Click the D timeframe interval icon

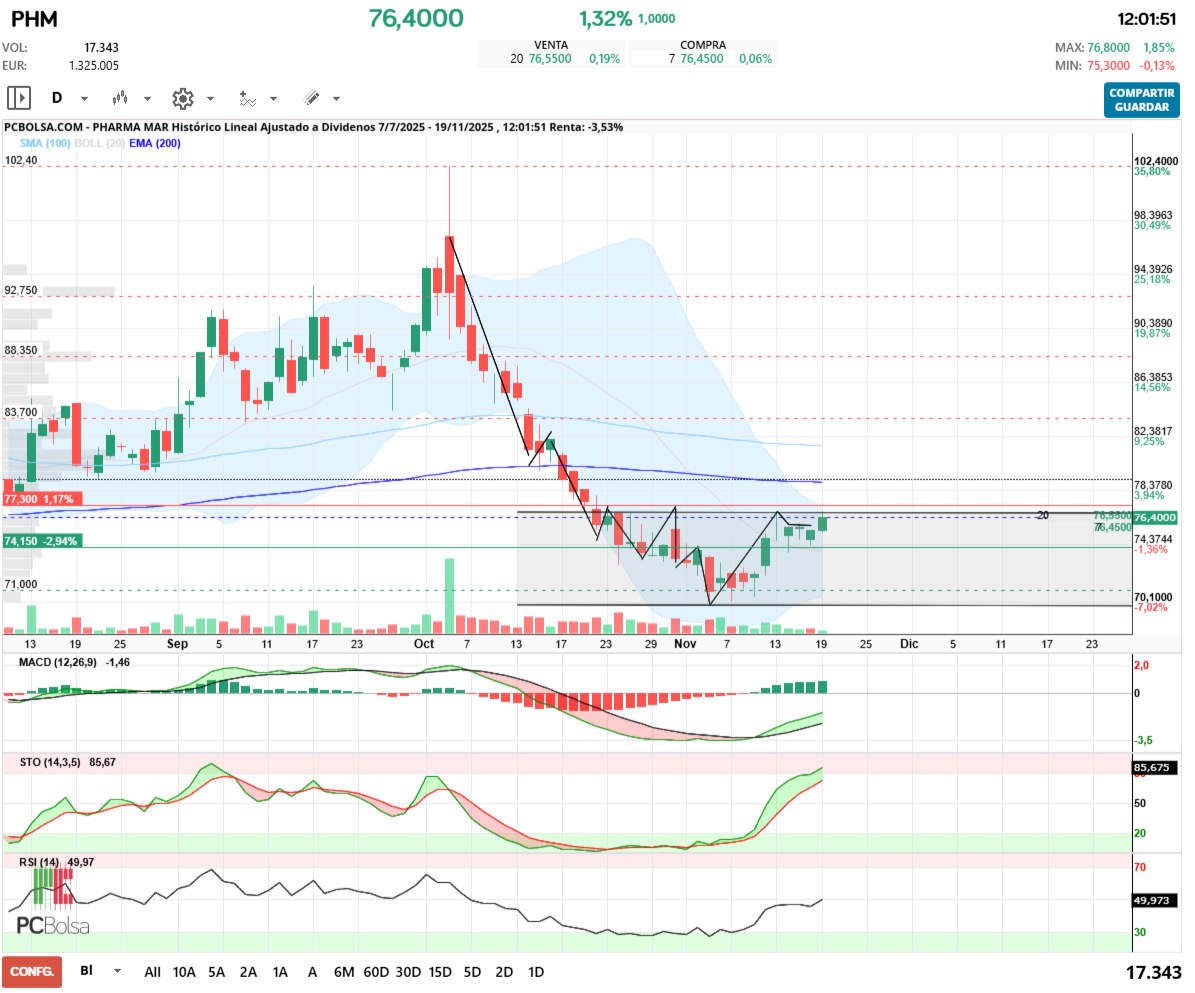(x=57, y=98)
